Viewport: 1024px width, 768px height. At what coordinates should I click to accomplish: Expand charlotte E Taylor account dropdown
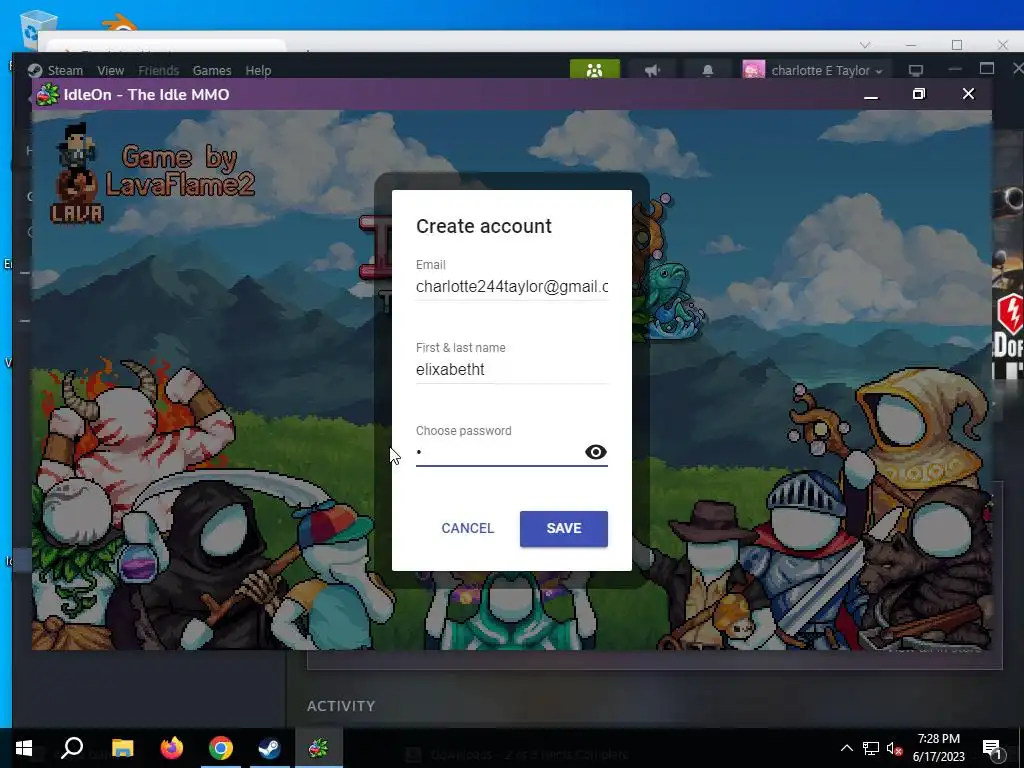coord(827,71)
